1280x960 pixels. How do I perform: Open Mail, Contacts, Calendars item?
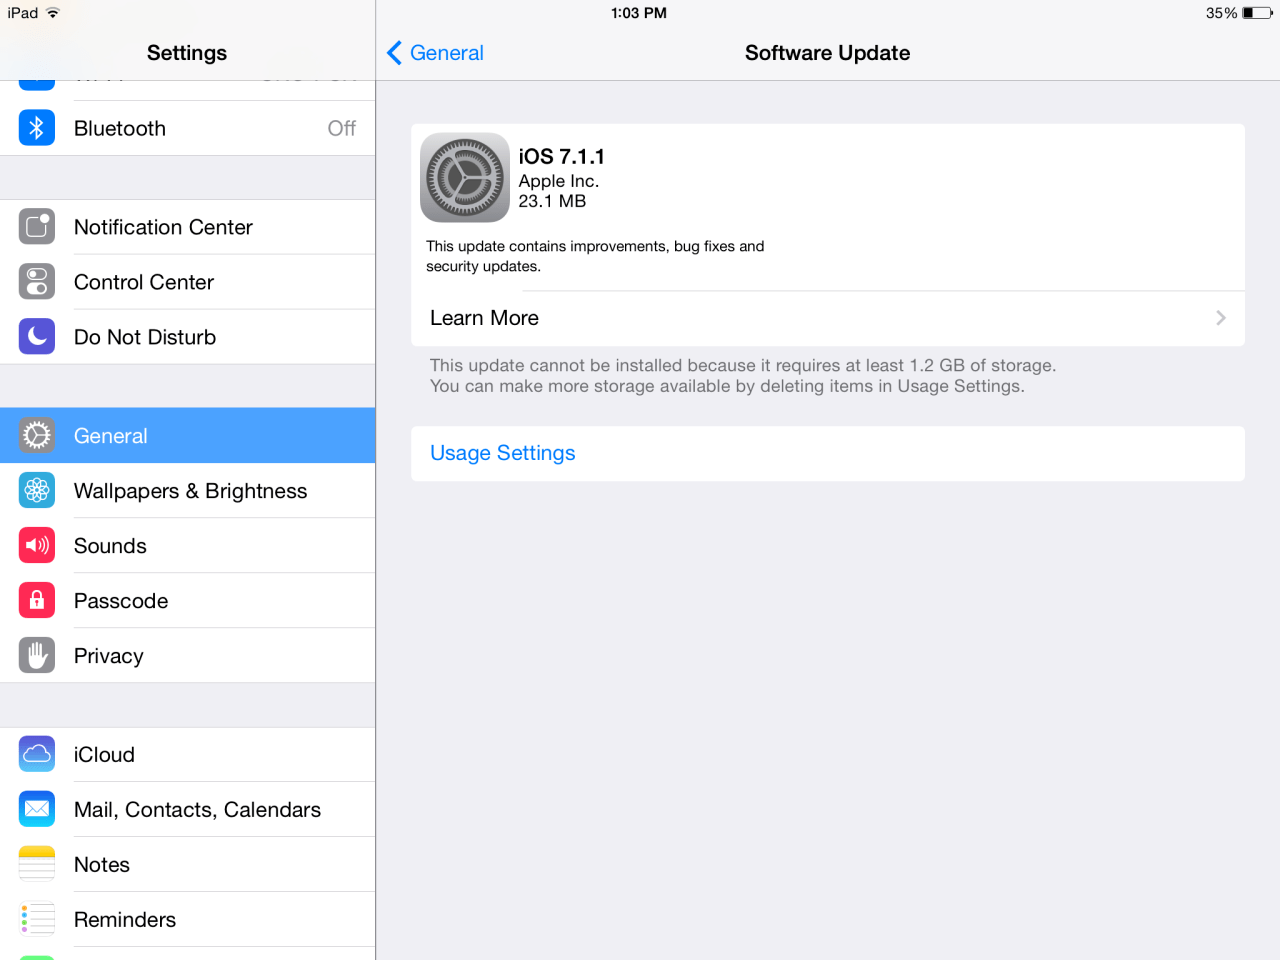[x=188, y=810]
